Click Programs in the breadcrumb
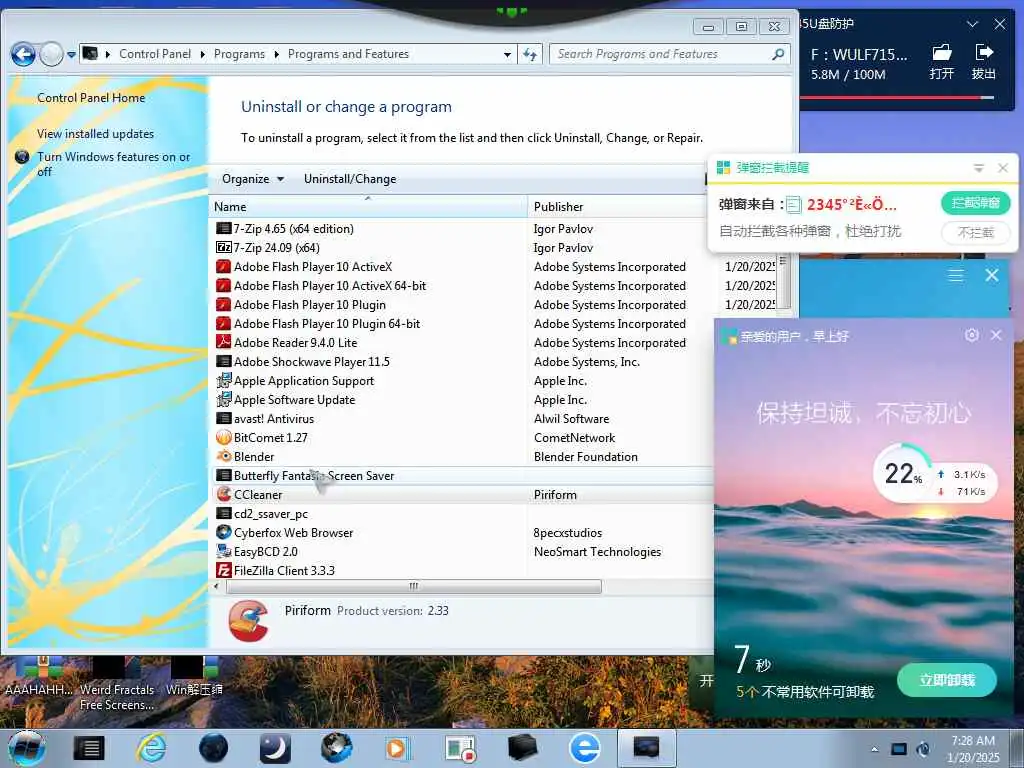The image size is (1024, 768). 239,54
